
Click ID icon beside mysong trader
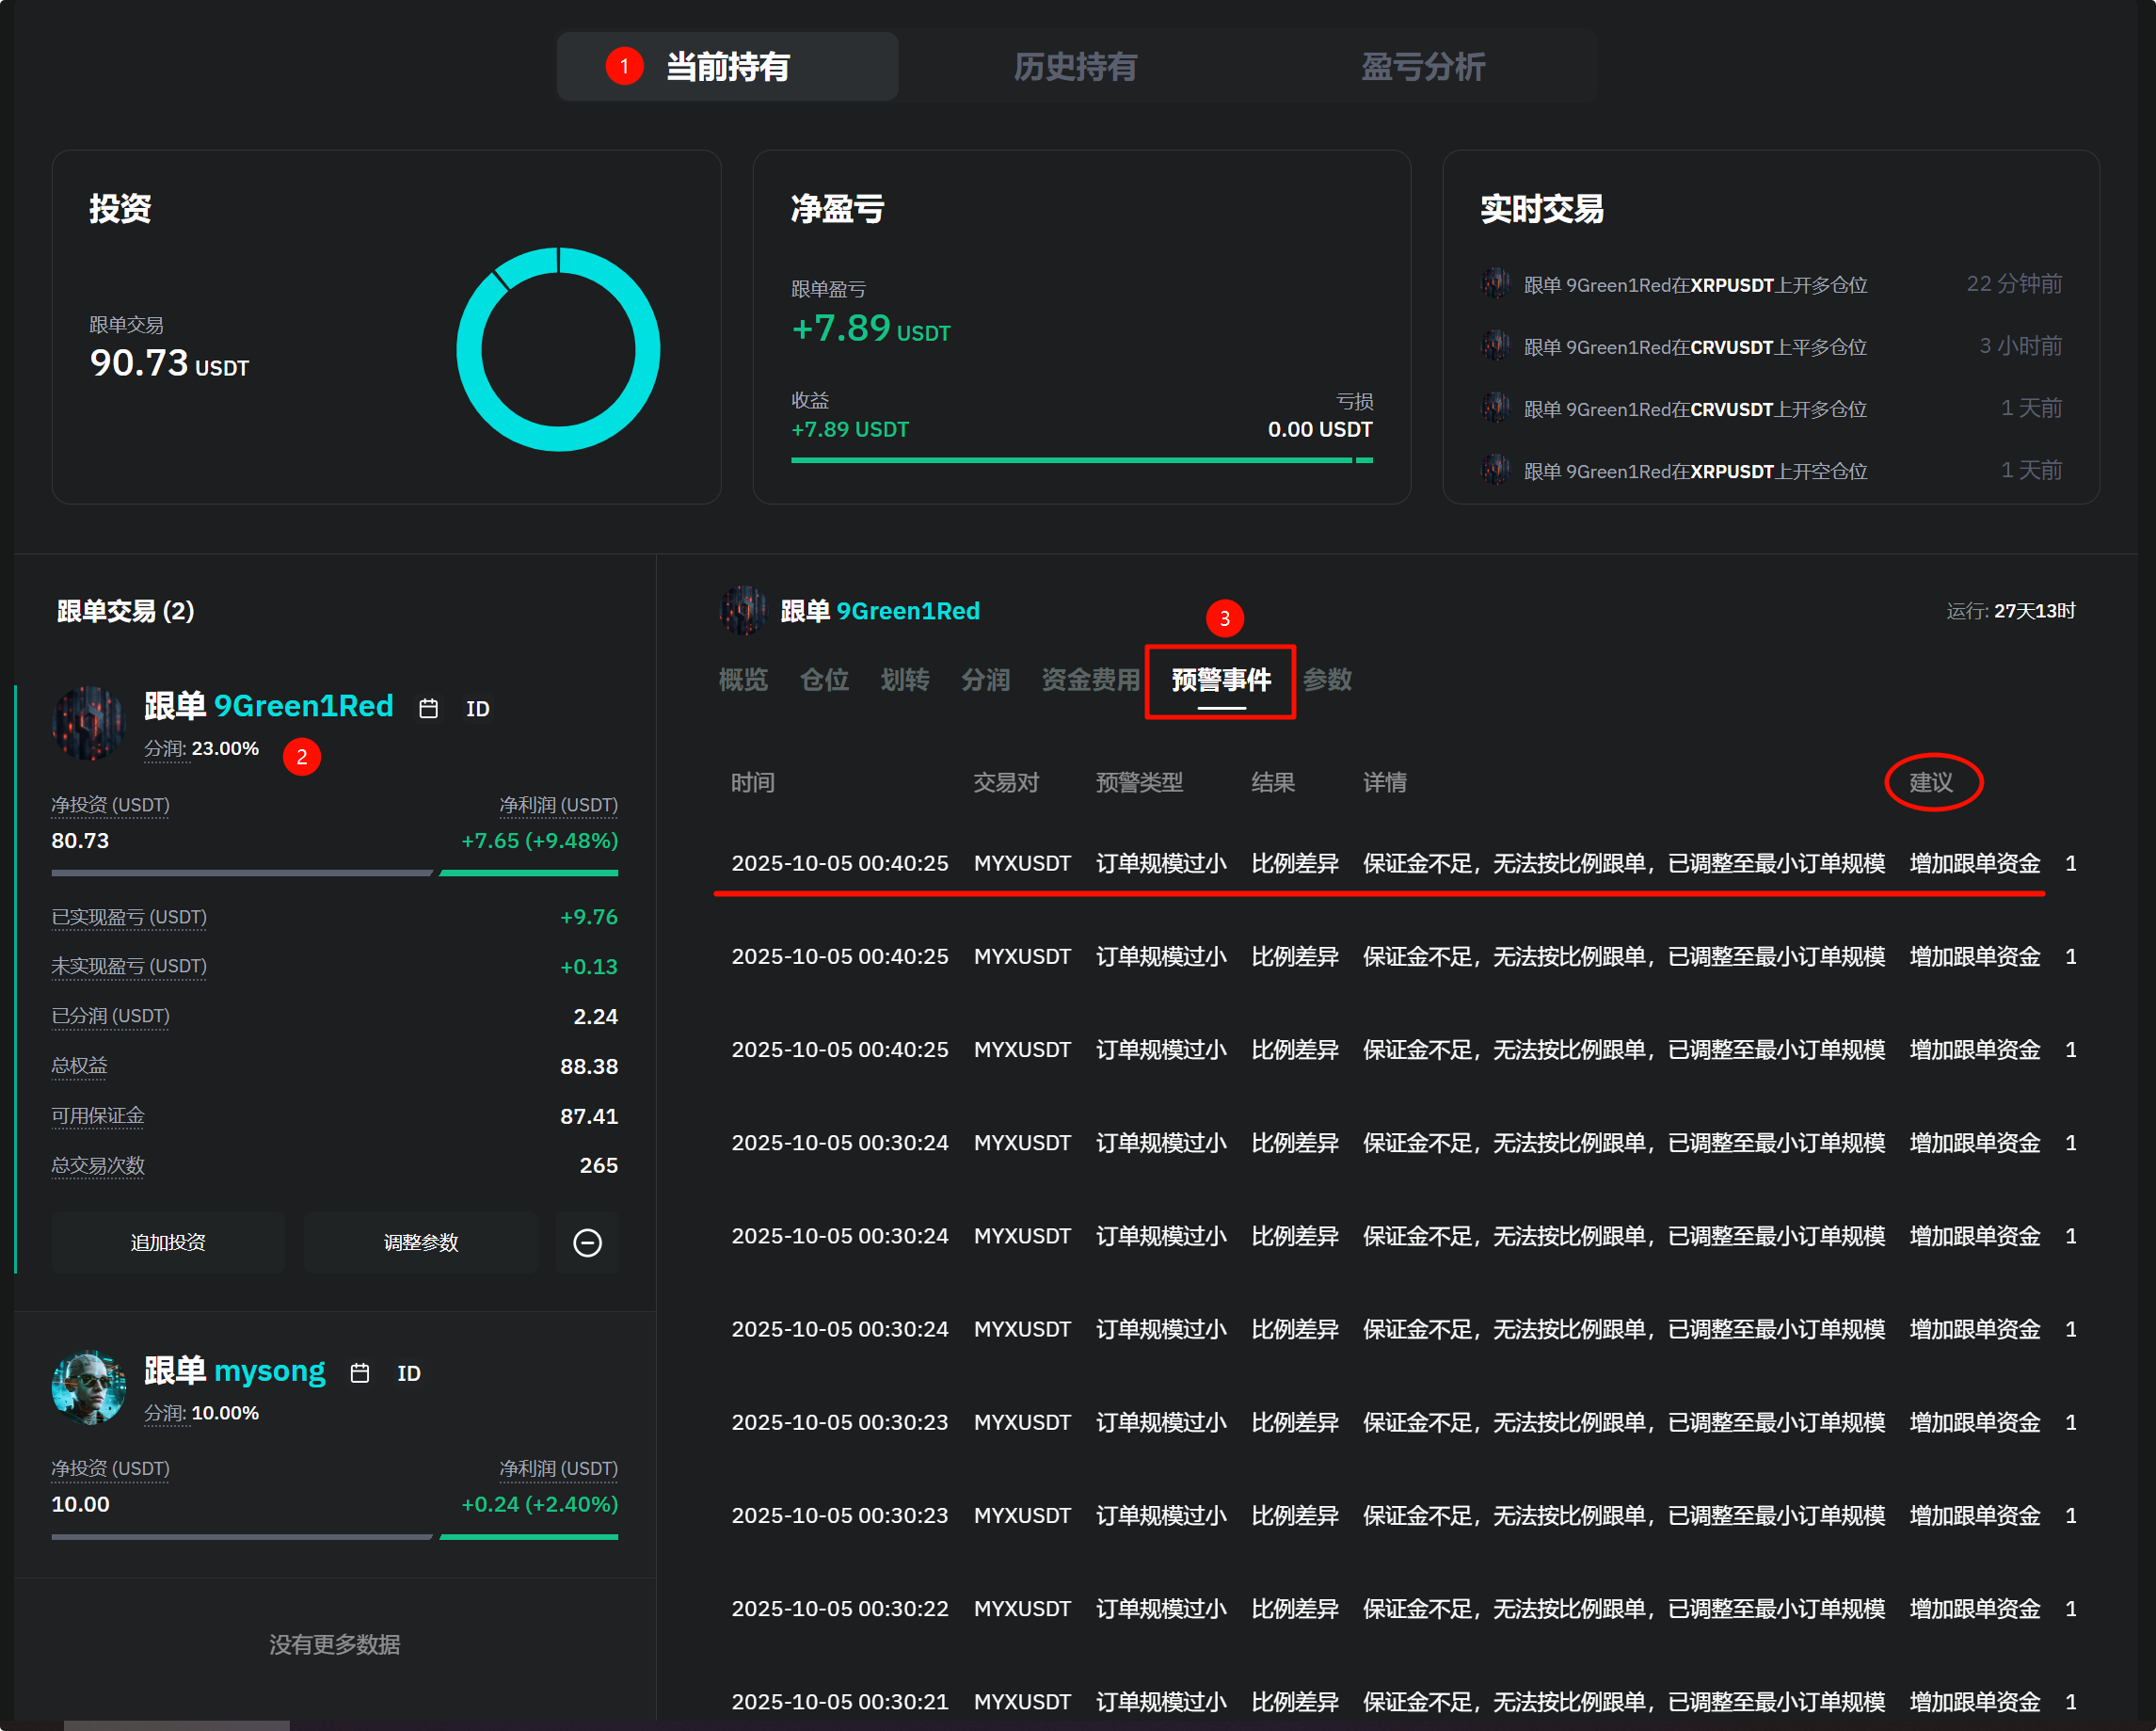coord(408,1373)
